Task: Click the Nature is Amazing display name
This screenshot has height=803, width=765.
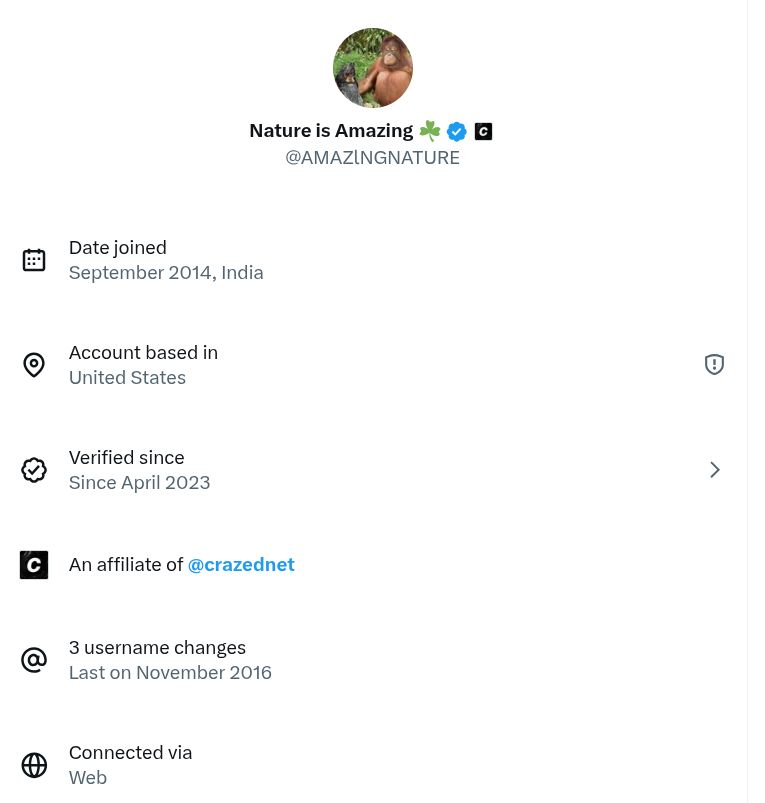Action: 331,131
